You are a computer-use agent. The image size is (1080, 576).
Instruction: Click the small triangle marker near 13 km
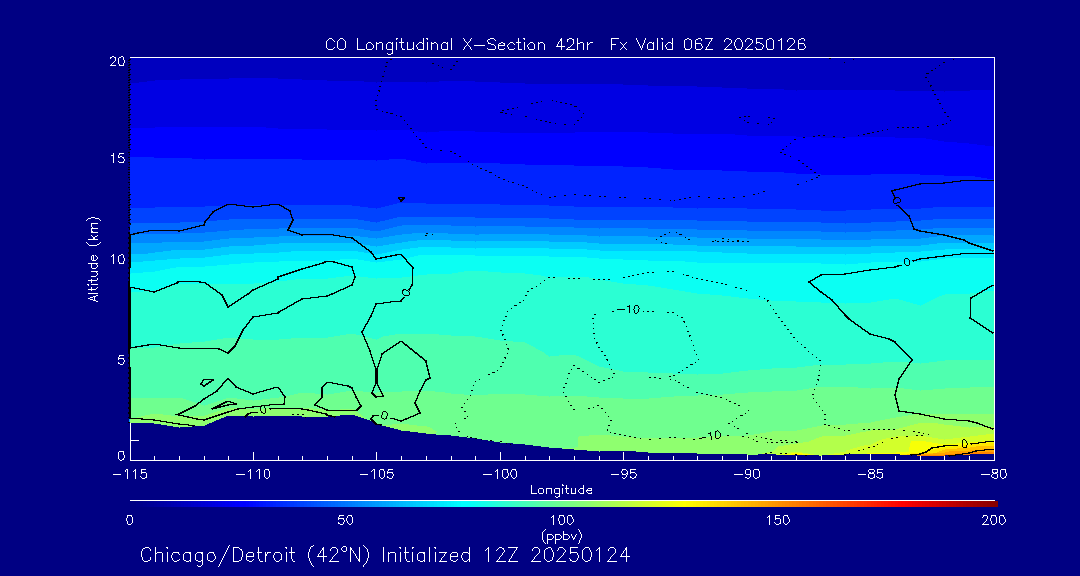(x=401, y=199)
